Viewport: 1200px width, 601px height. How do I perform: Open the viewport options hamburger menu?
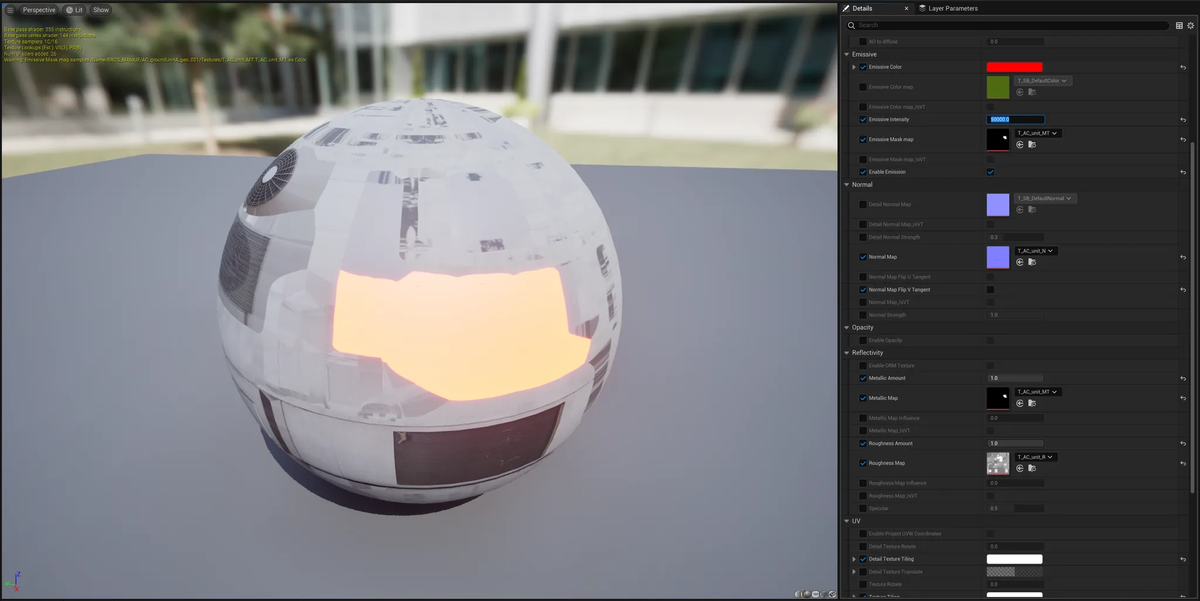9,10
